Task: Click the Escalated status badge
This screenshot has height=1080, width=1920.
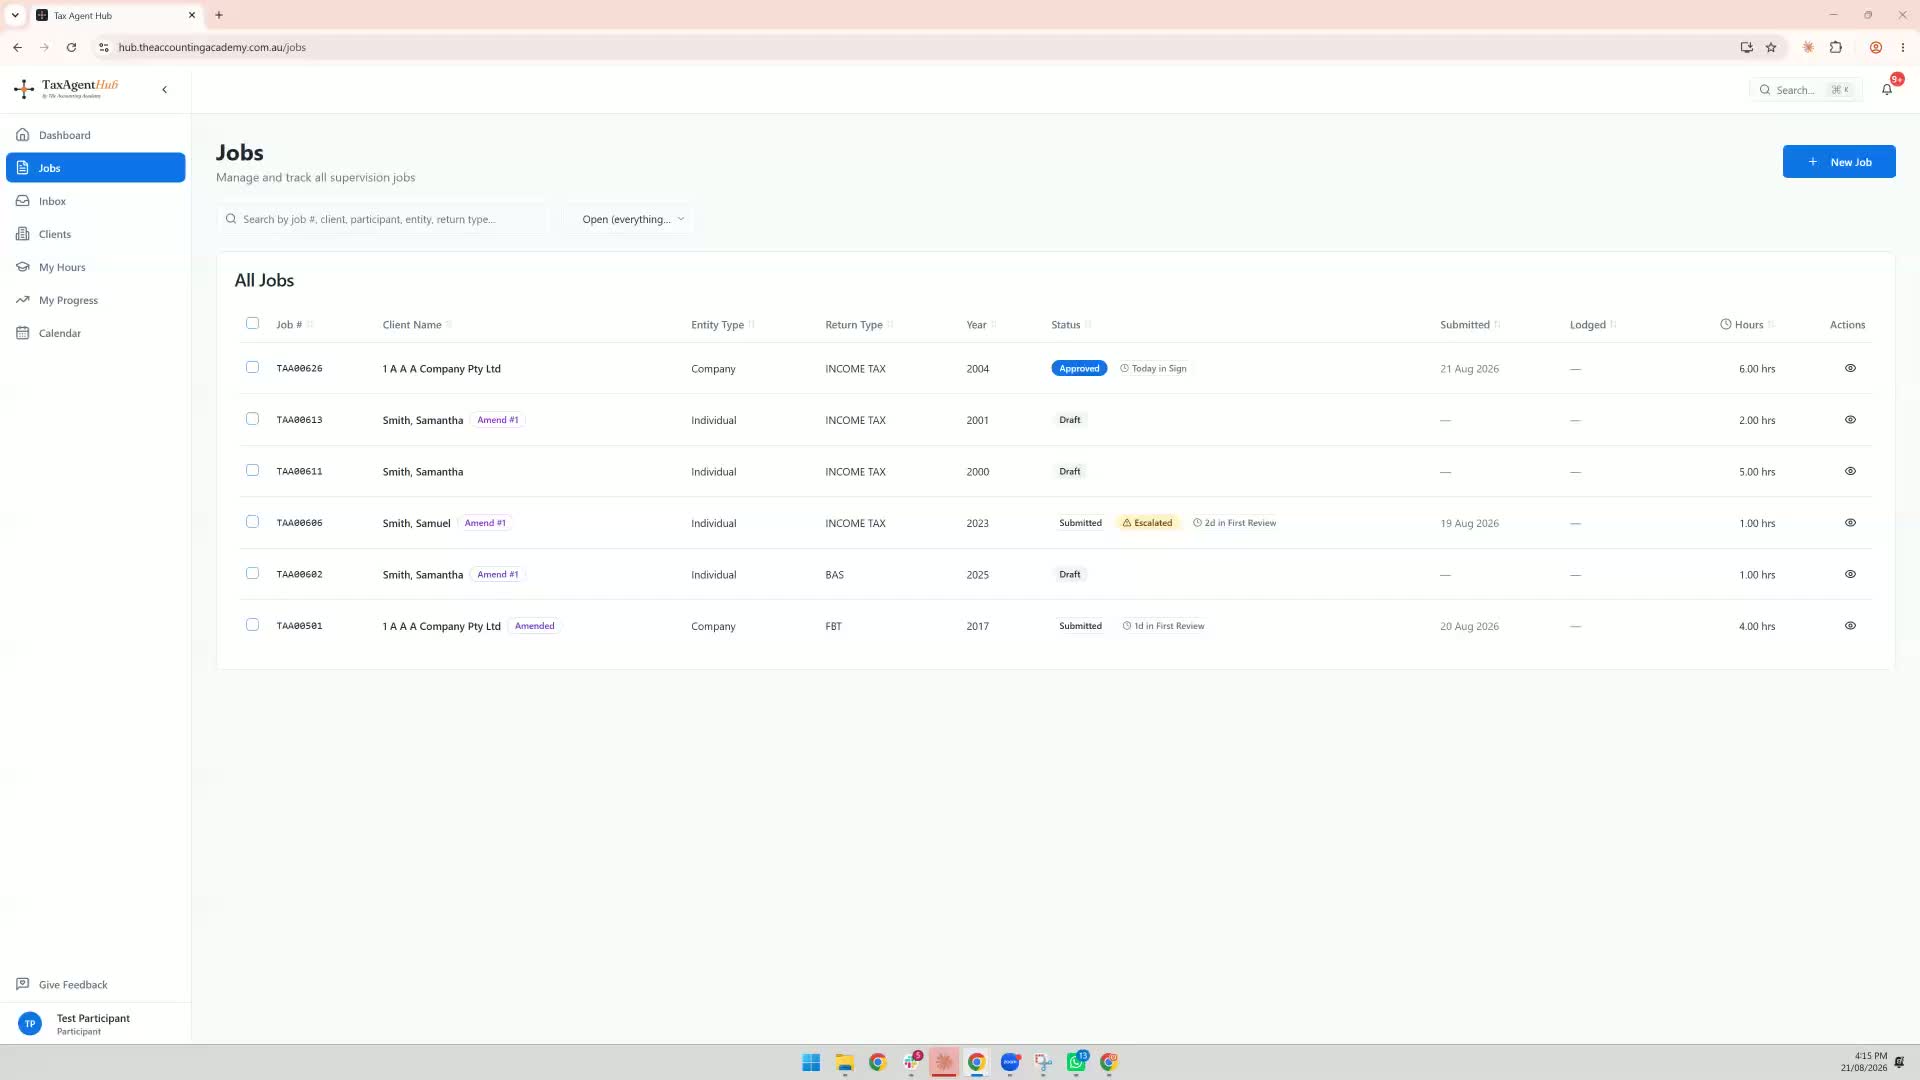Action: (x=1147, y=523)
